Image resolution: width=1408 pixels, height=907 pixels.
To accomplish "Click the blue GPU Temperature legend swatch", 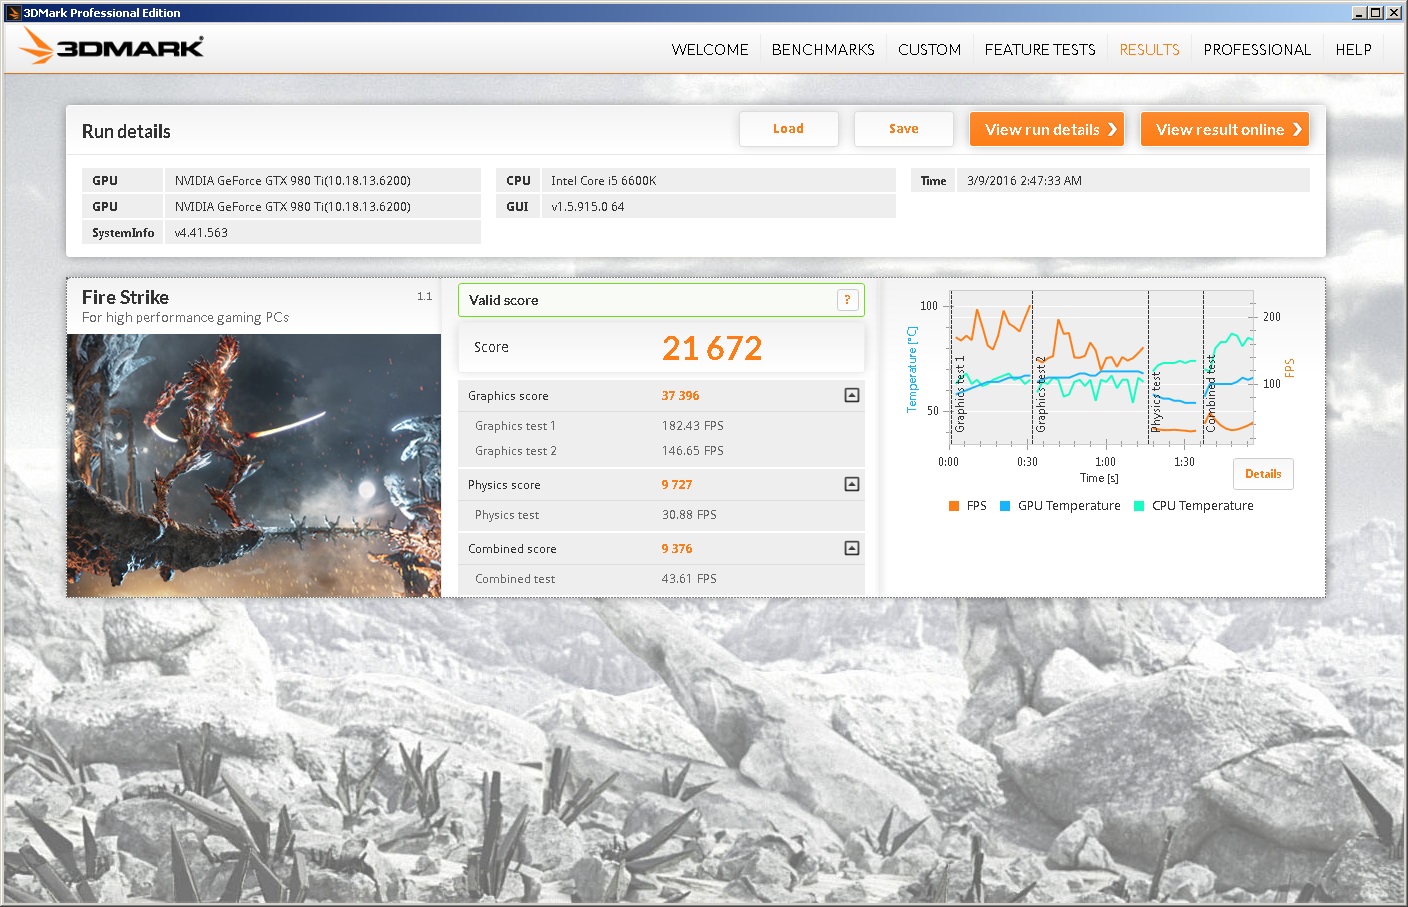I will point(1005,506).
